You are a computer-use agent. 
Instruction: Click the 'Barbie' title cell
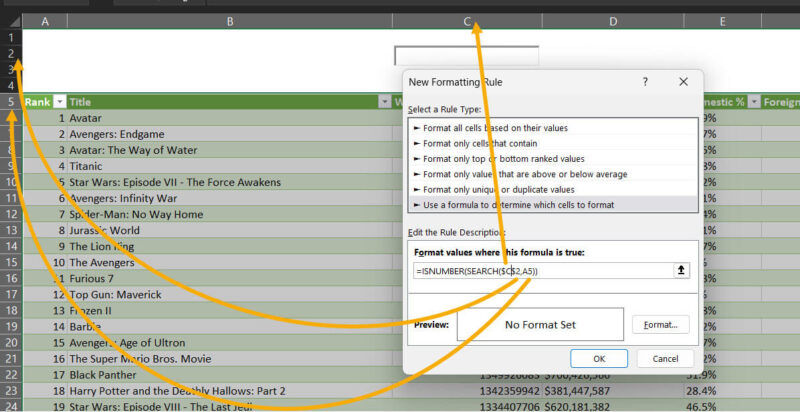pos(230,327)
